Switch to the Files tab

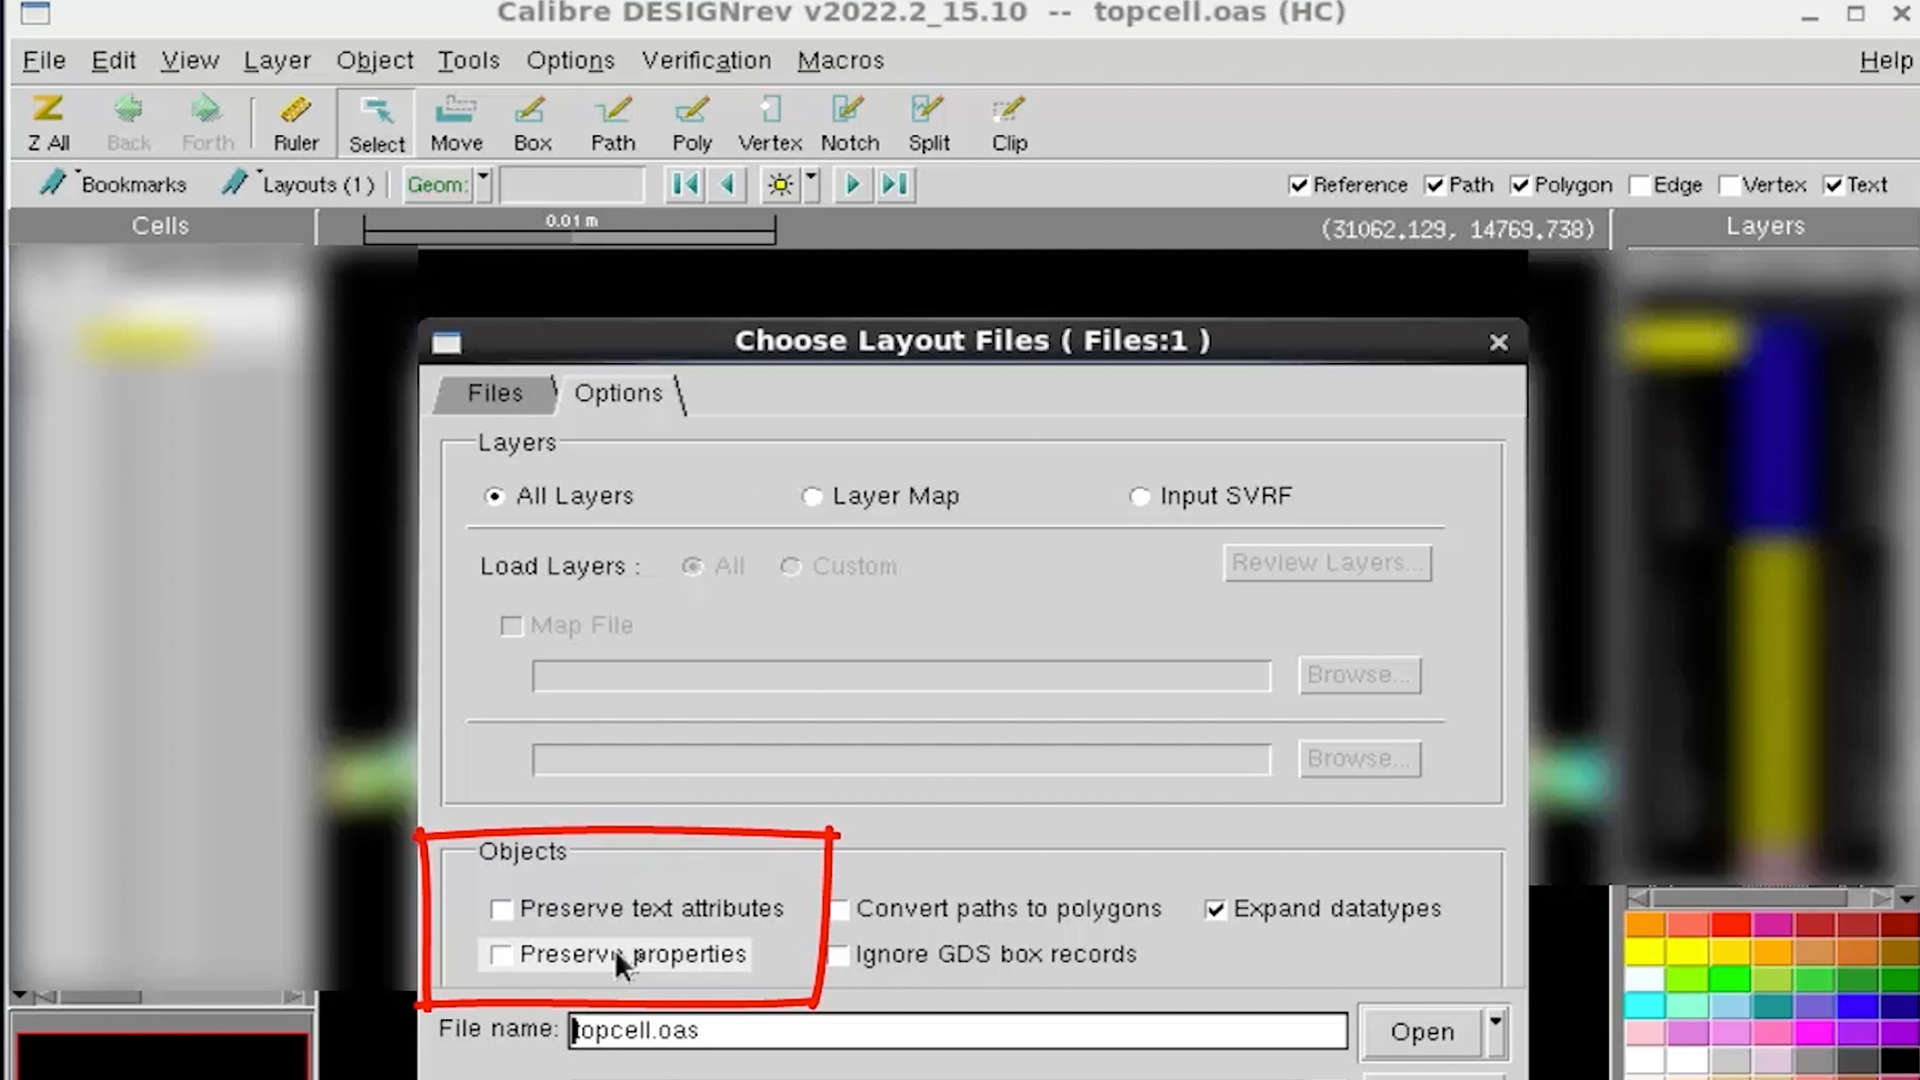pos(493,393)
